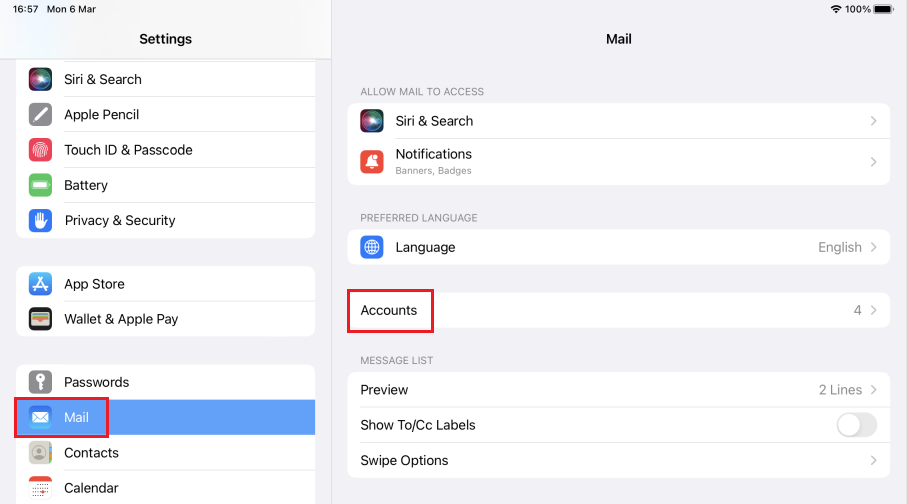
Task: Tap the Apple Pencil icon
Action: pyautogui.click(x=40, y=114)
